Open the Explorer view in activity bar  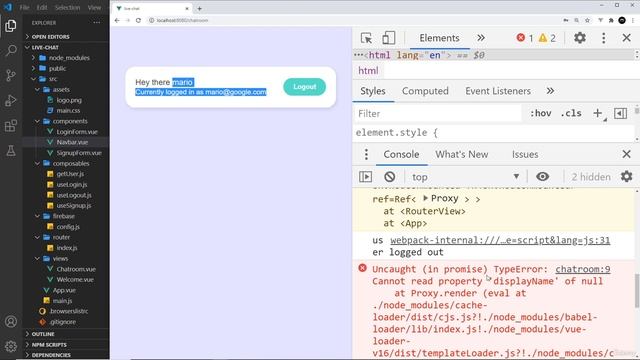tap(11, 26)
